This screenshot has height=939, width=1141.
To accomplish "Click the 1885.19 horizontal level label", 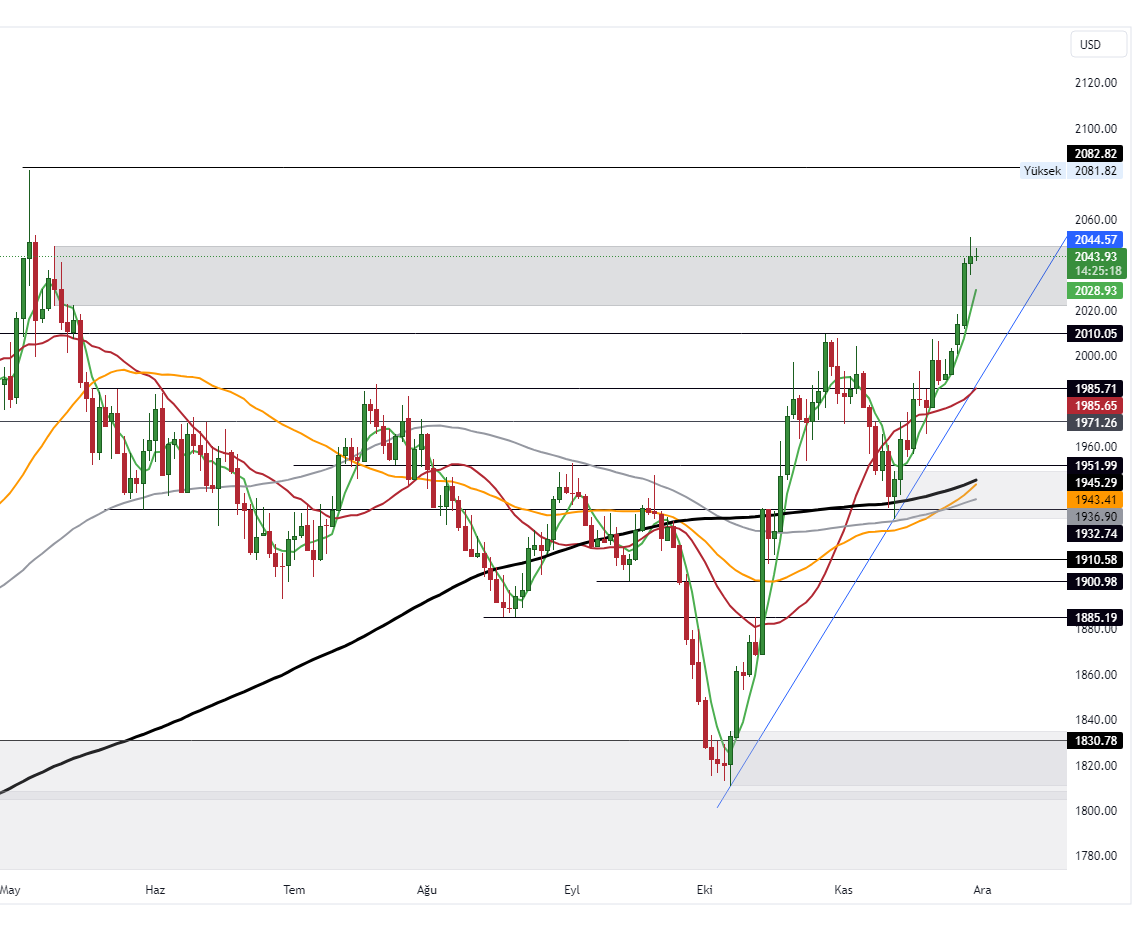I will (x=1095, y=618).
